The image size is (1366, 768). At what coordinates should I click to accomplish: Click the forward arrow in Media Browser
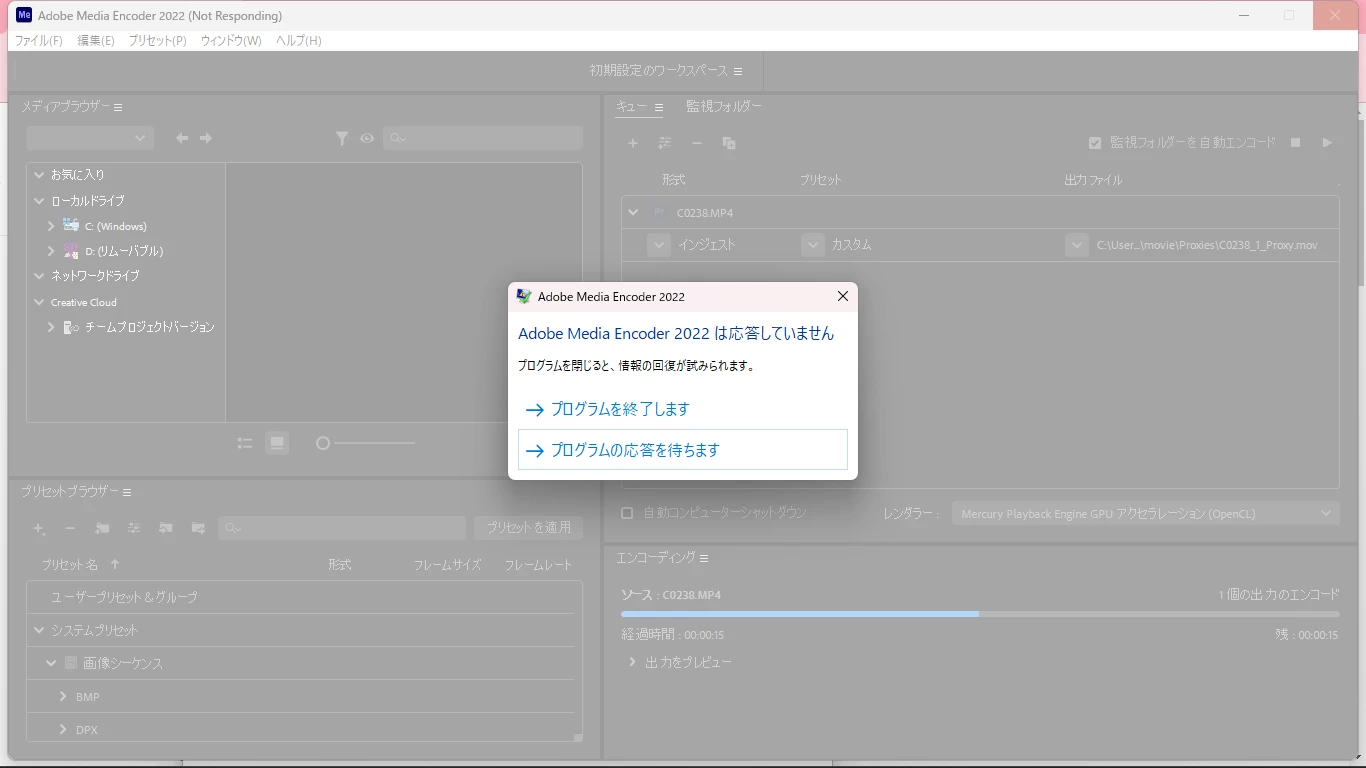(x=206, y=138)
